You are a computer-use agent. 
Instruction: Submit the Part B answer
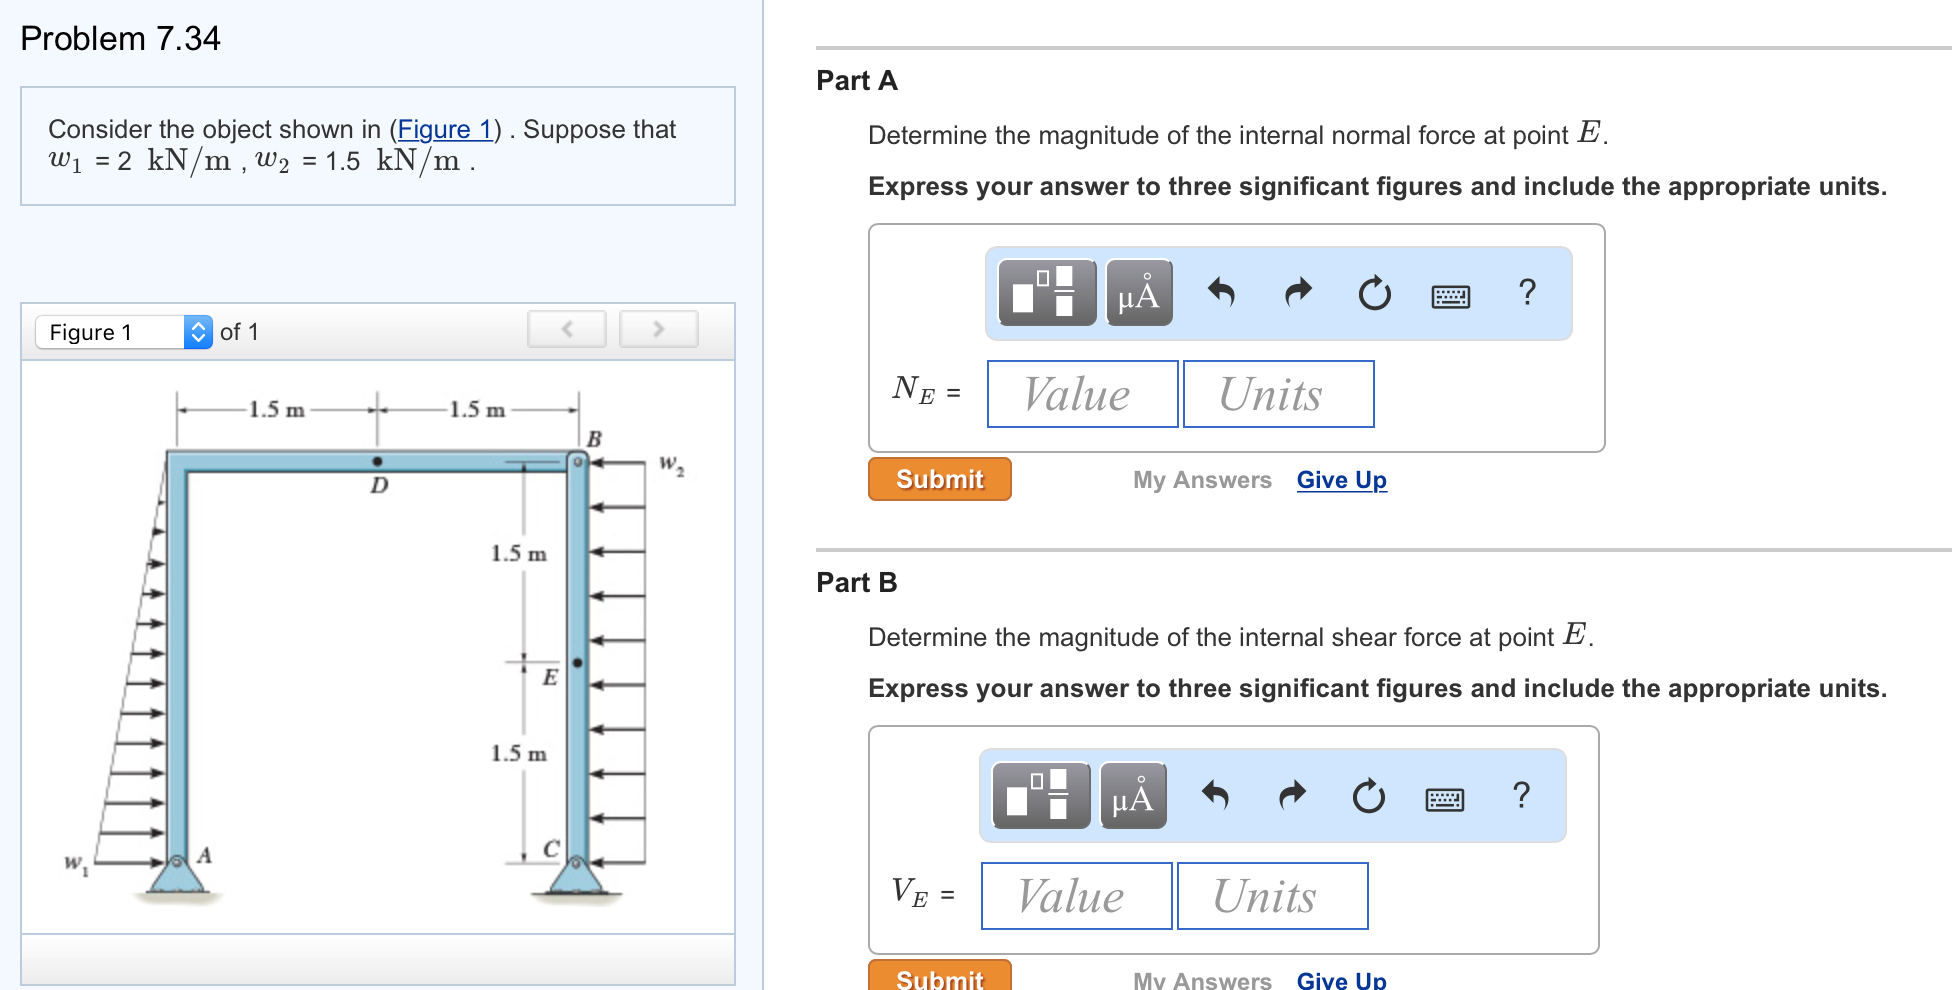938,978
